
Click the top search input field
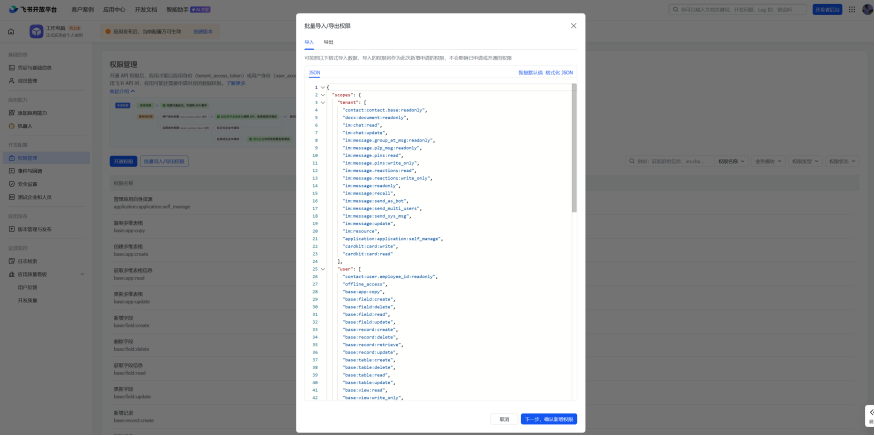pyautogui.click(x=738, y=9)
